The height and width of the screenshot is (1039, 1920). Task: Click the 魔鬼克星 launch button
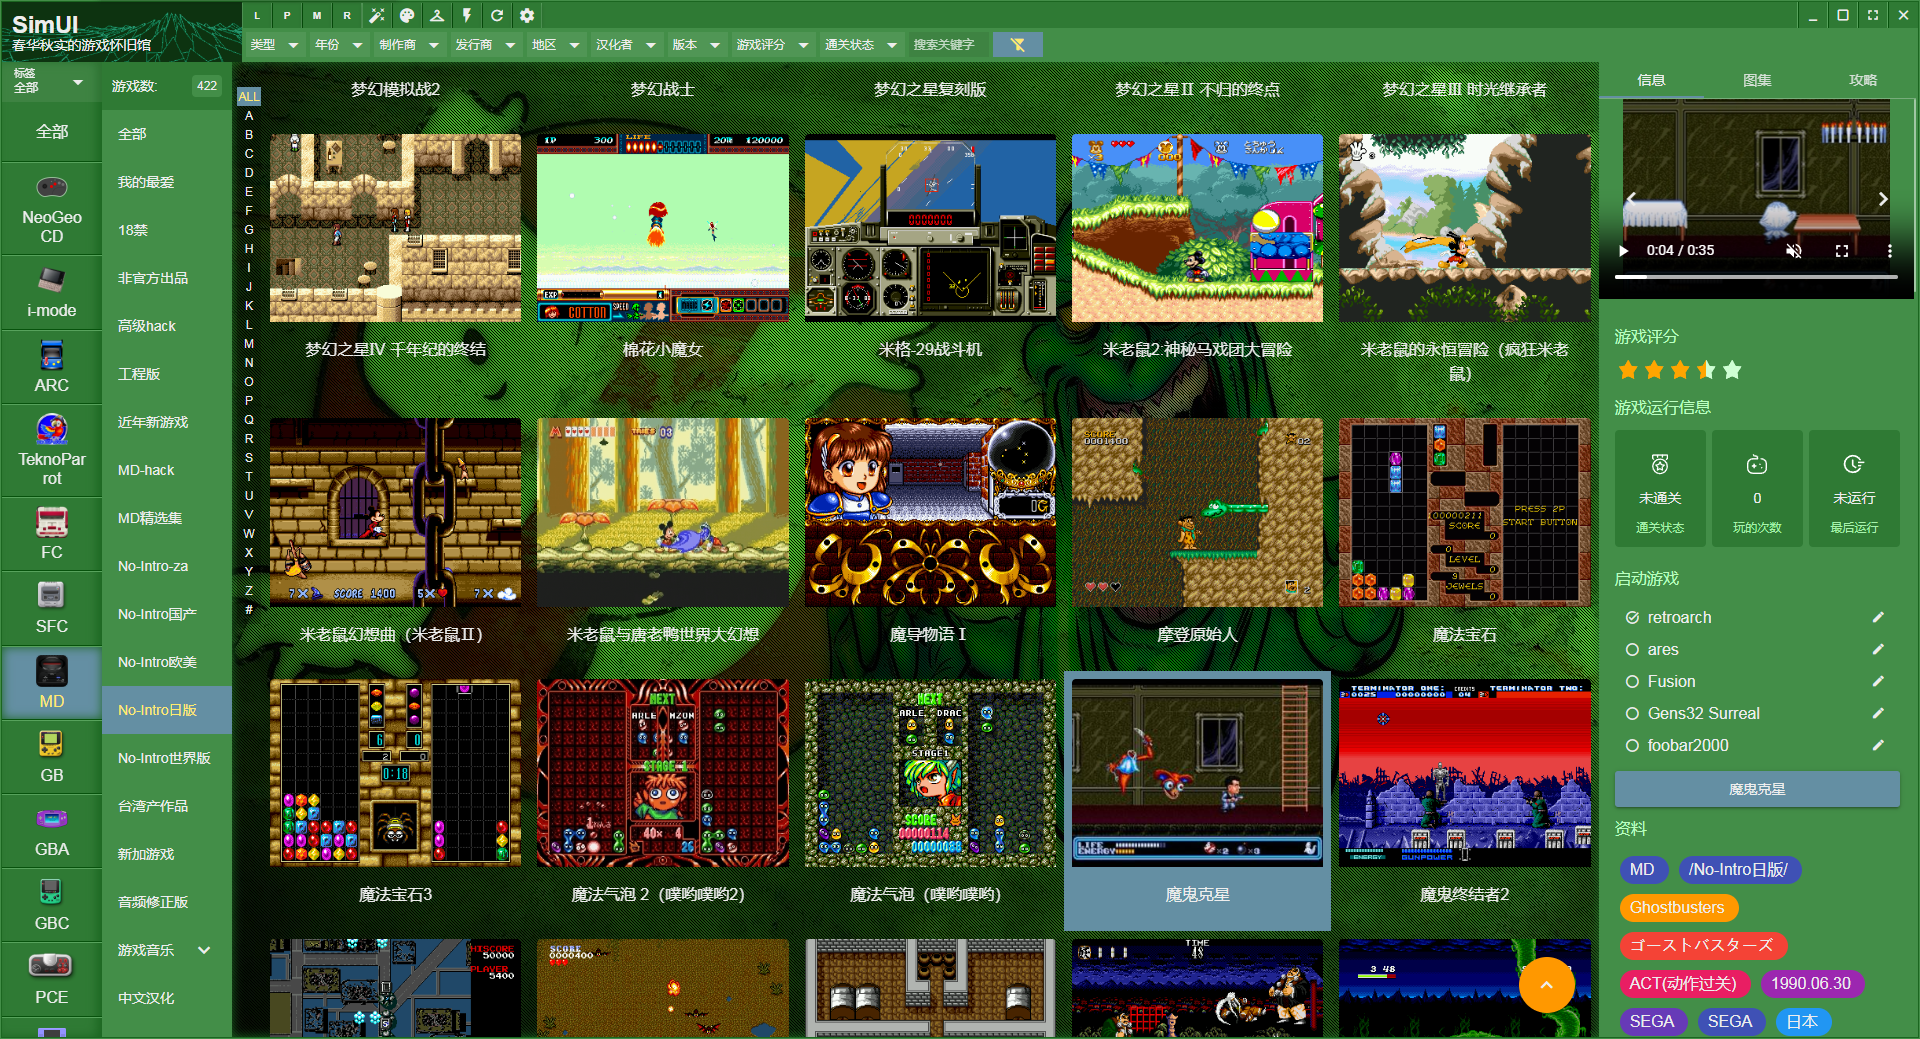[1757, 789]
